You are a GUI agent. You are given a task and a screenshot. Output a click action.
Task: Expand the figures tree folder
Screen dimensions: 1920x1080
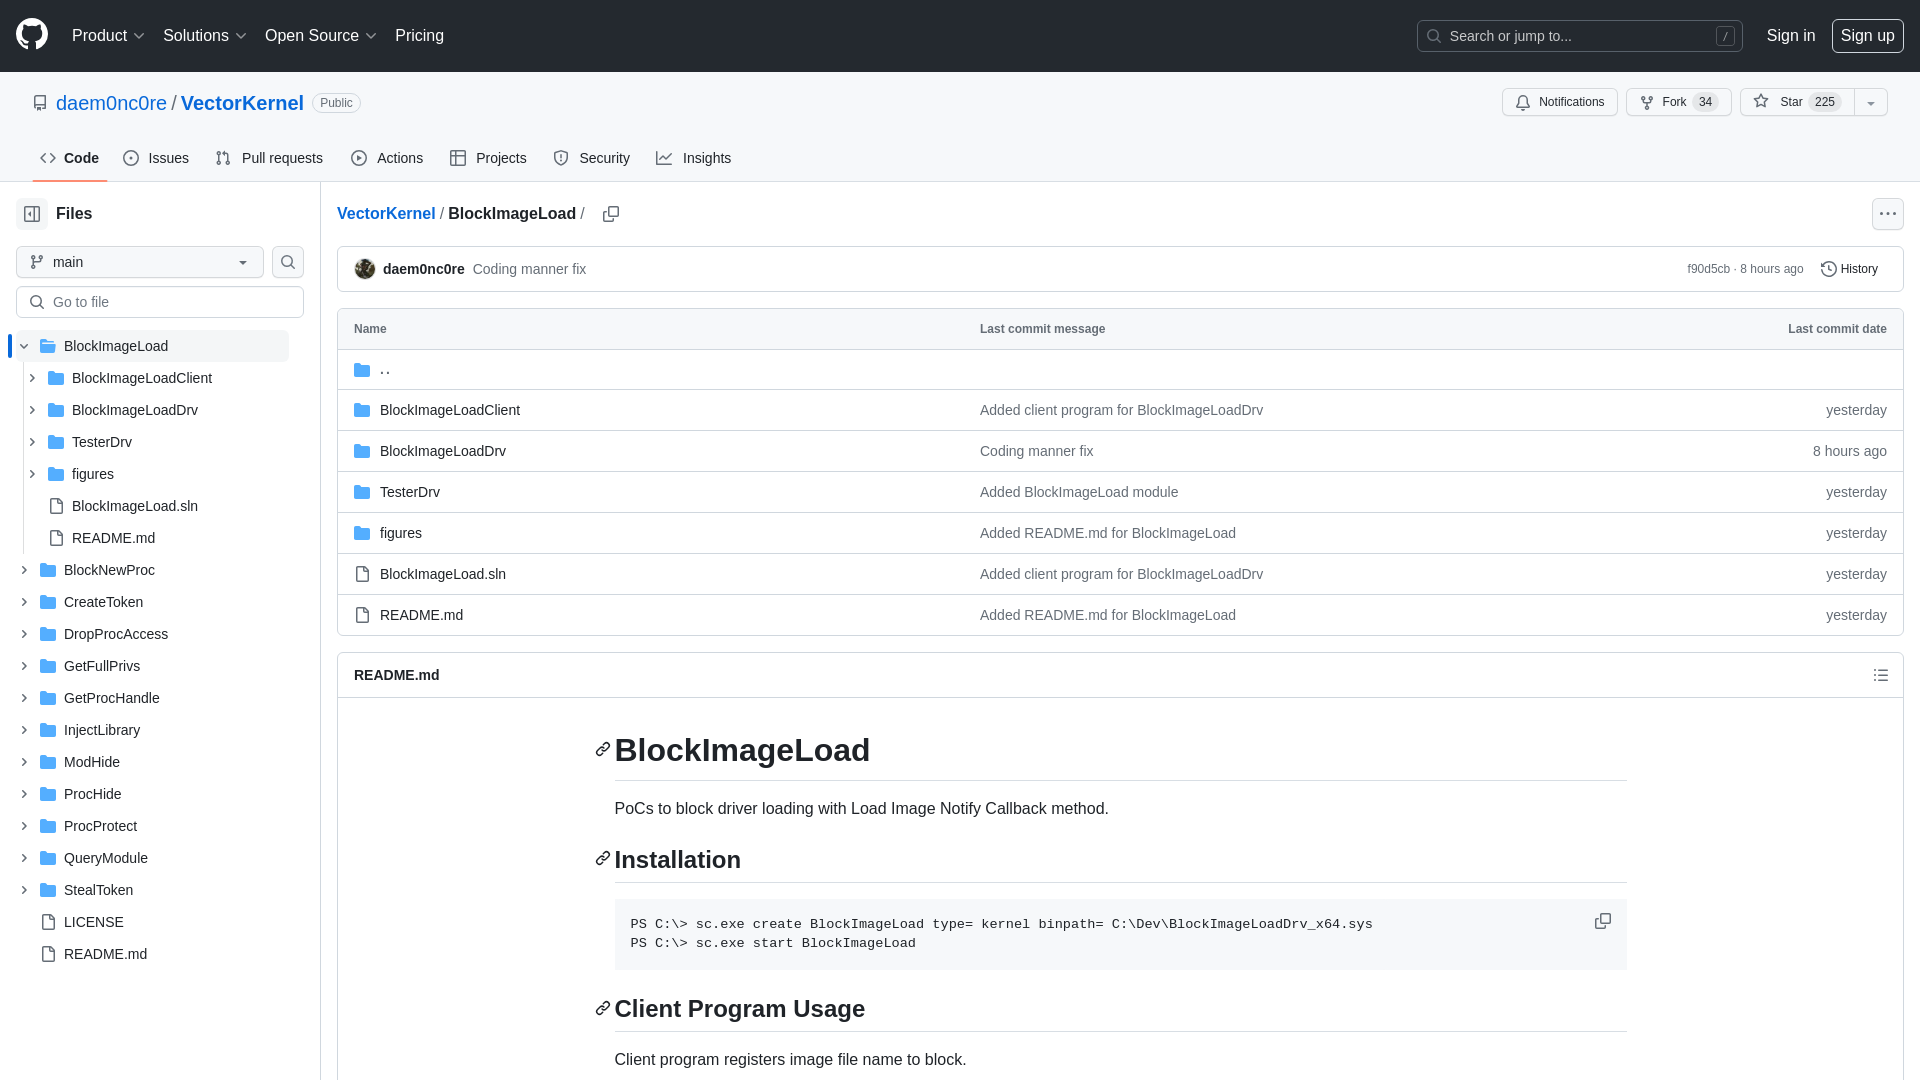(x=32, y=474)
